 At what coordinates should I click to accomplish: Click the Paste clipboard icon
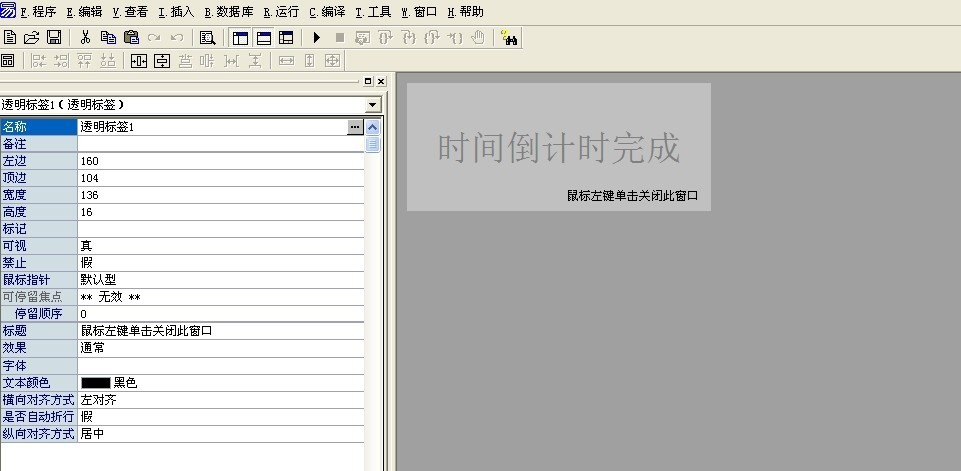pyautogui.click(x=131, y=38)
